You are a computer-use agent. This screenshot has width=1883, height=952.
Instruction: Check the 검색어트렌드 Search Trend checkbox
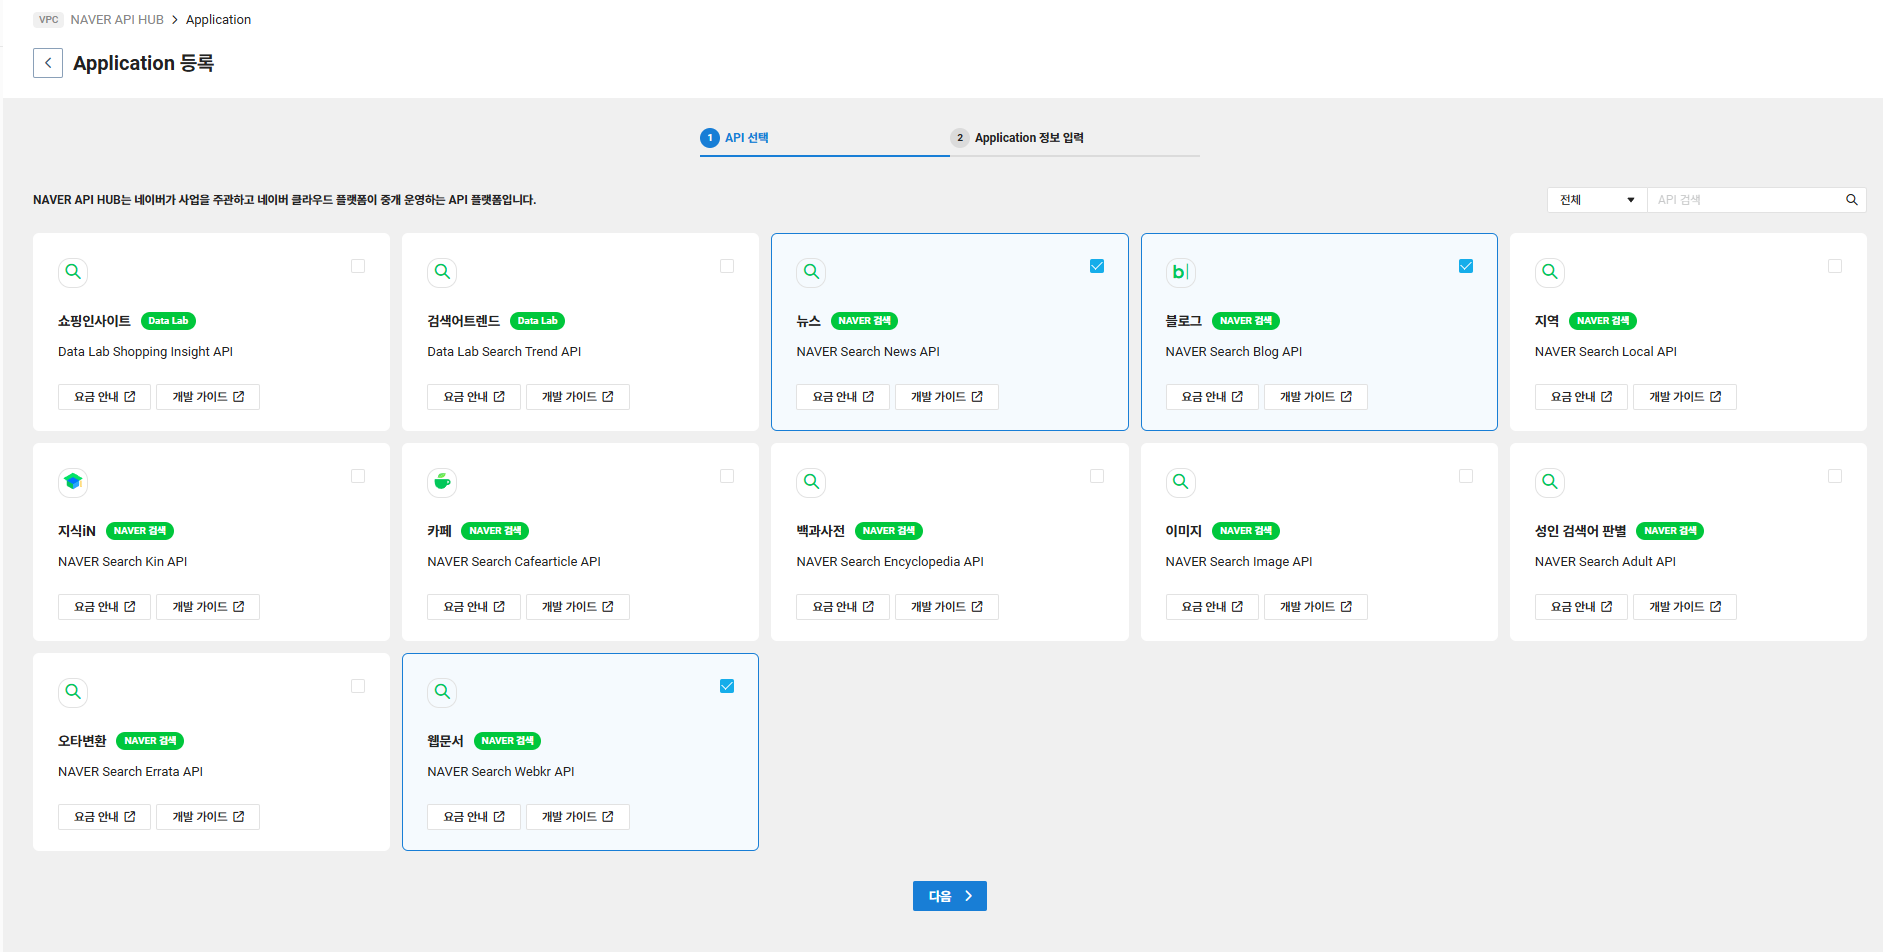coord(727,266)
